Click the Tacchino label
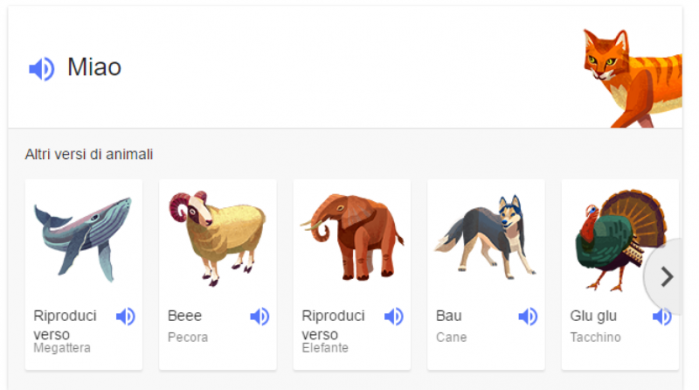 (595, 337)
